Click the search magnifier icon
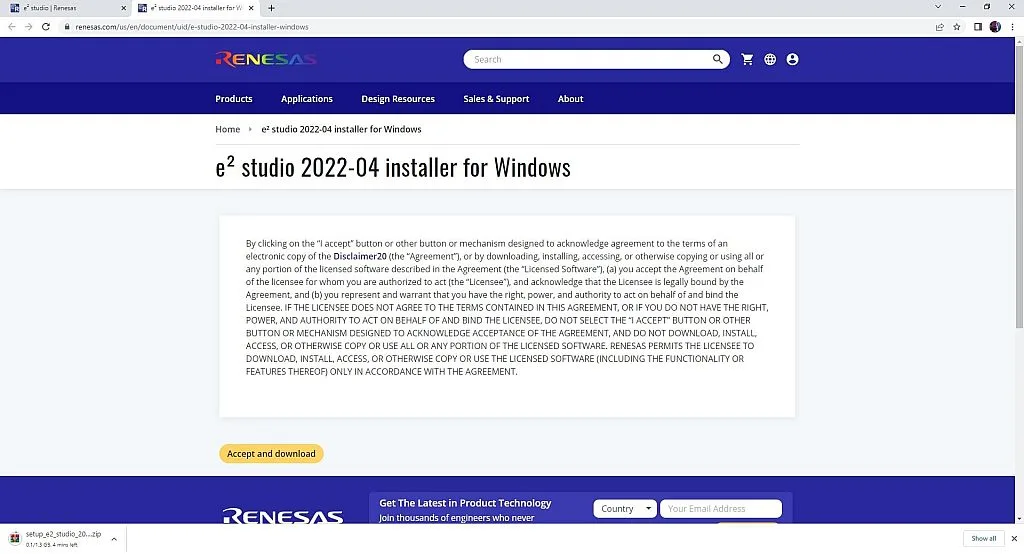Screen dimensions: 1024x554 [x=718, y=59]
